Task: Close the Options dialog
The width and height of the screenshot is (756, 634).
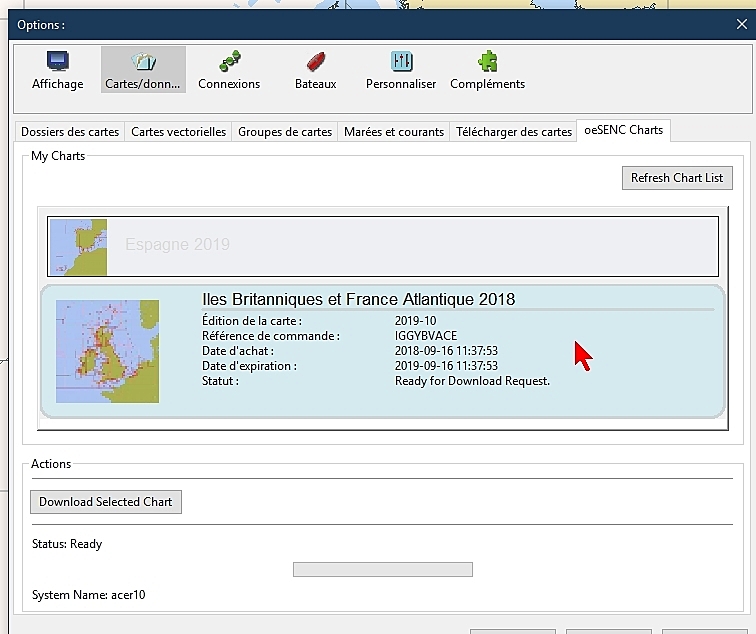Action: click(742, 24)
